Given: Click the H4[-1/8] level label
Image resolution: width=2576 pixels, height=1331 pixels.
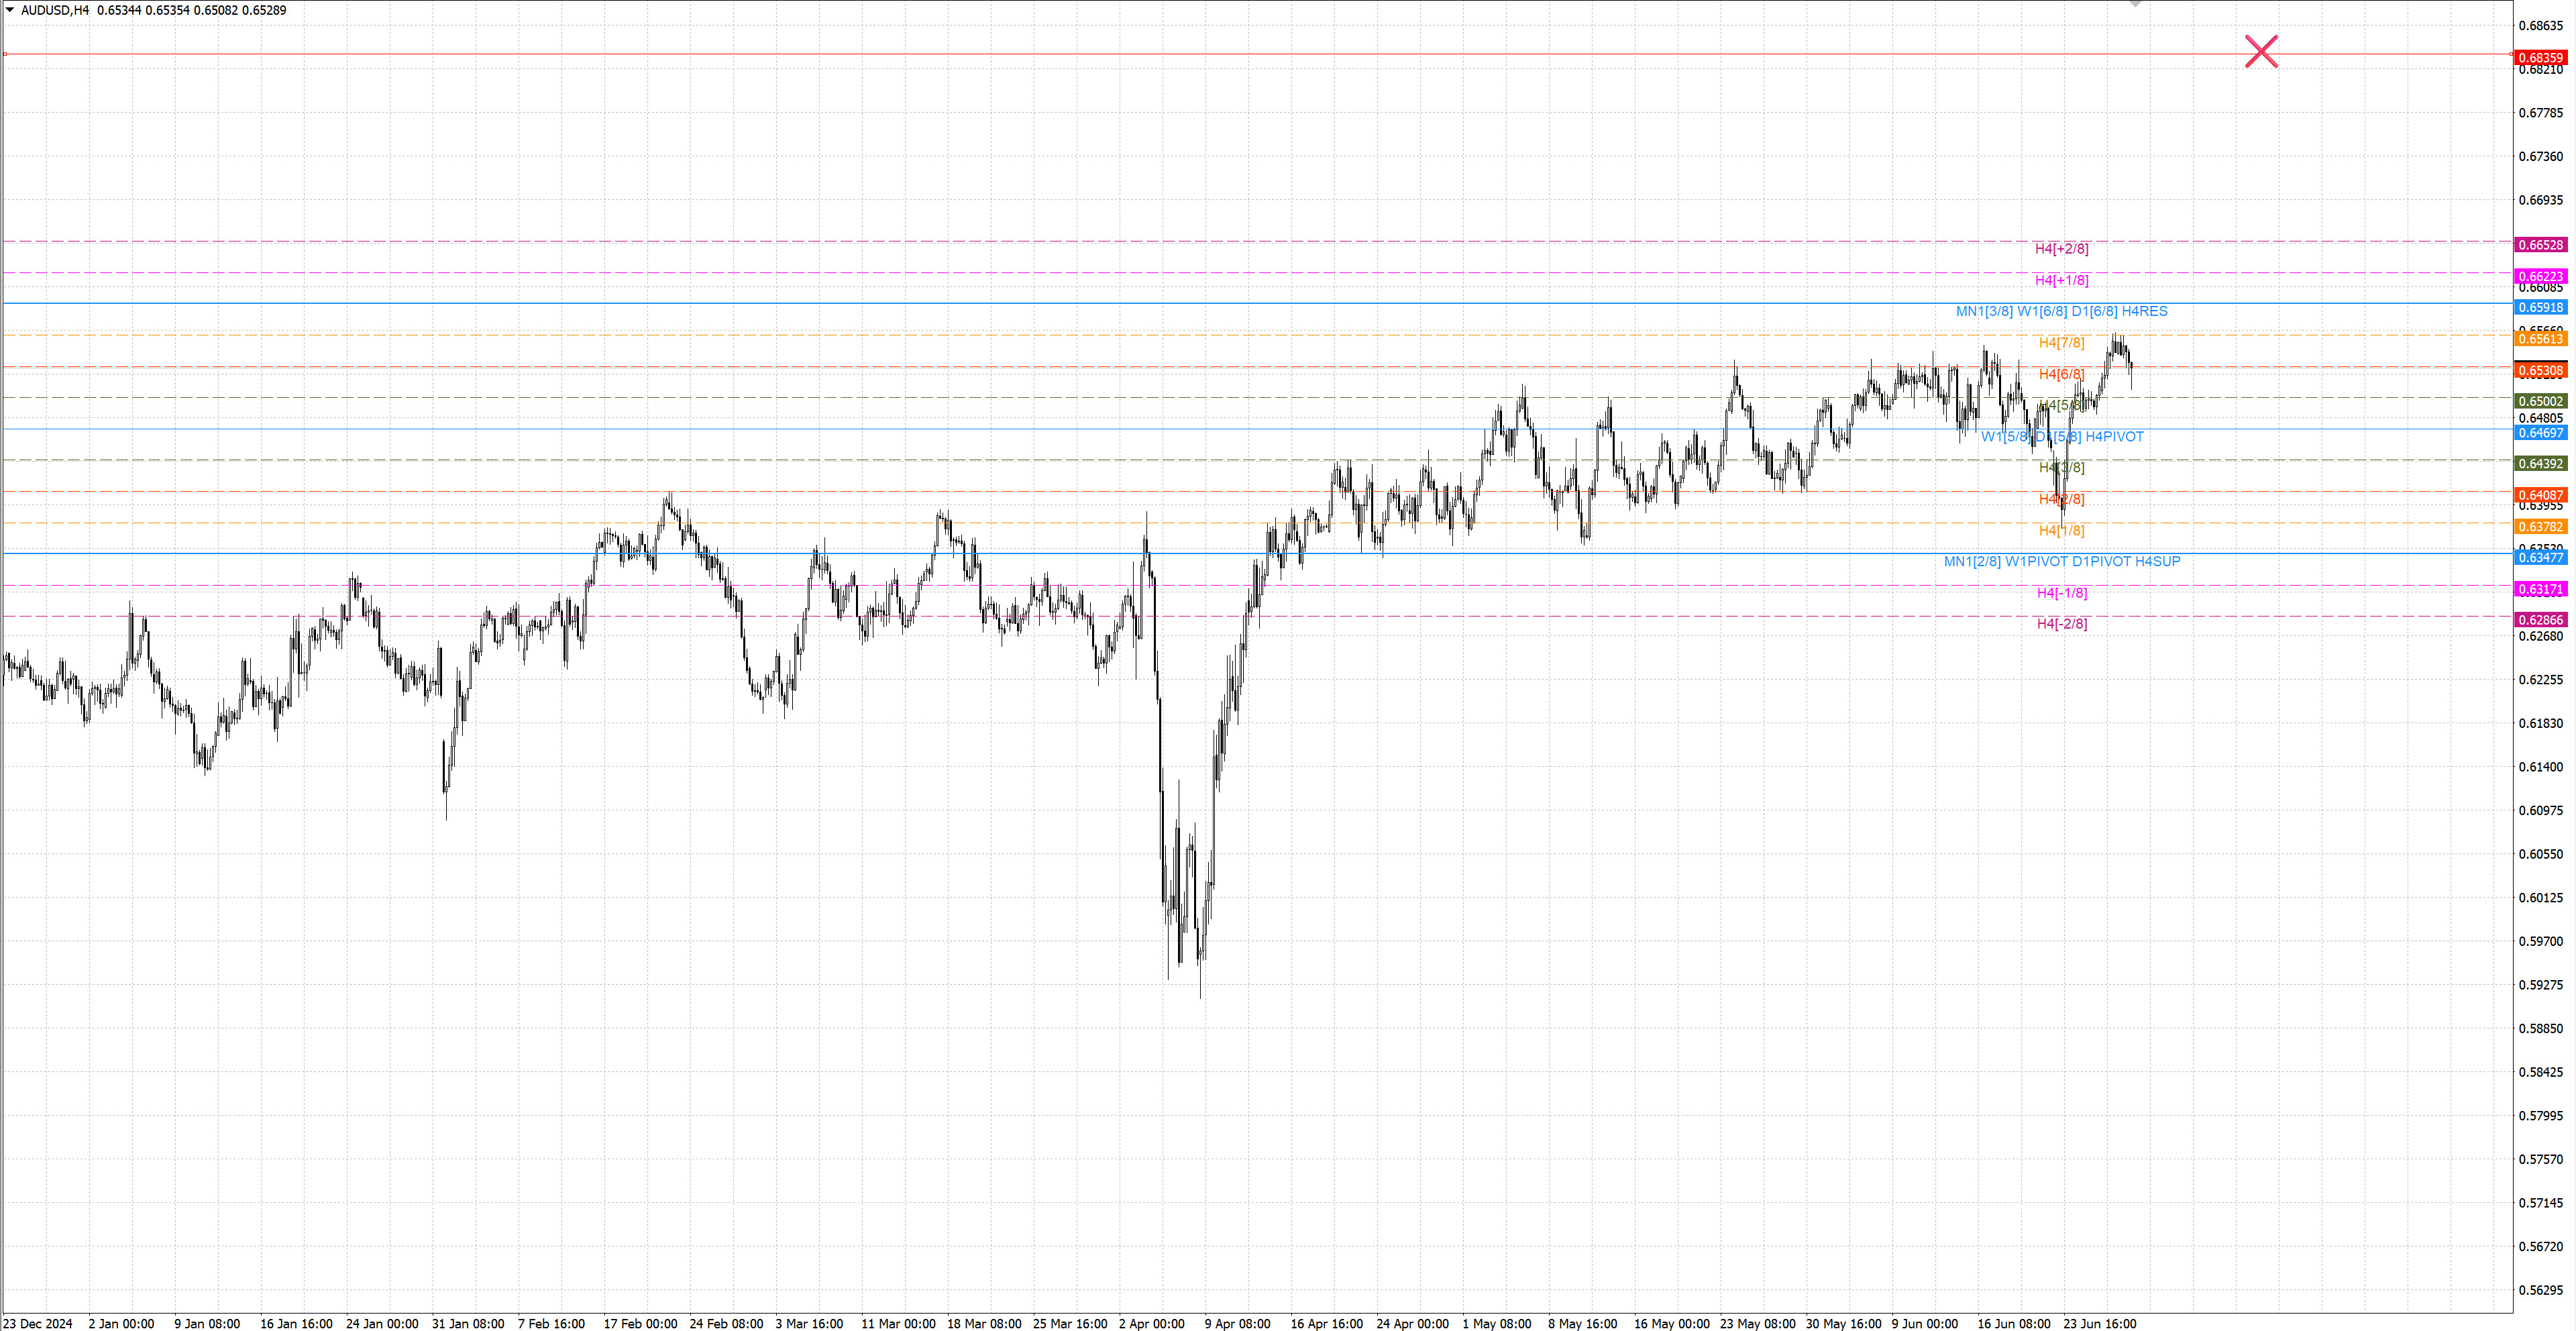Looking at the screenshot, I should tap(2061, 593).
